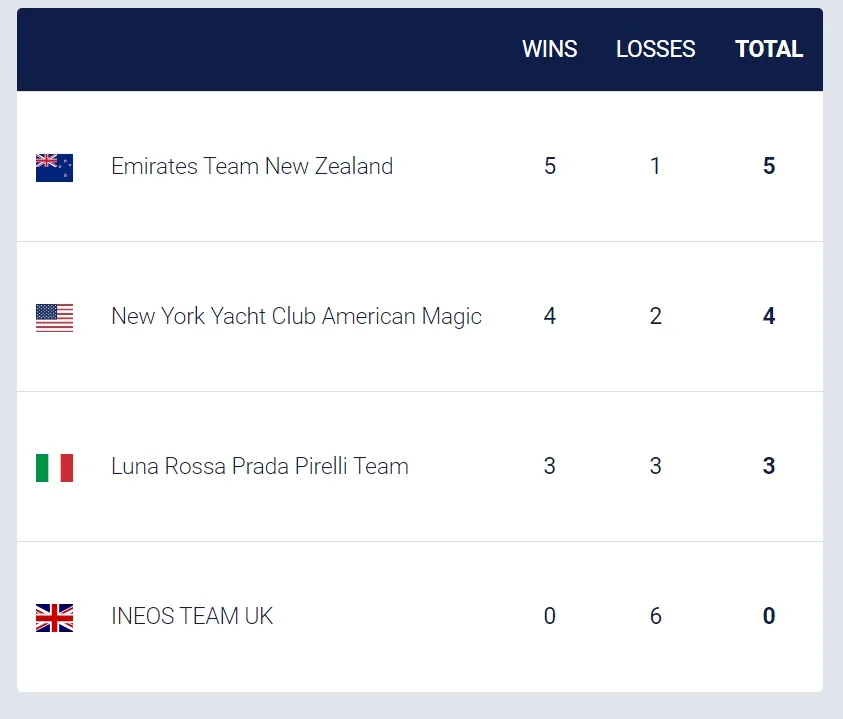Open Luna Rossa Prada Pirelli Team name
Viewport: 843px width, 719px height.
[x=260, y=466]
